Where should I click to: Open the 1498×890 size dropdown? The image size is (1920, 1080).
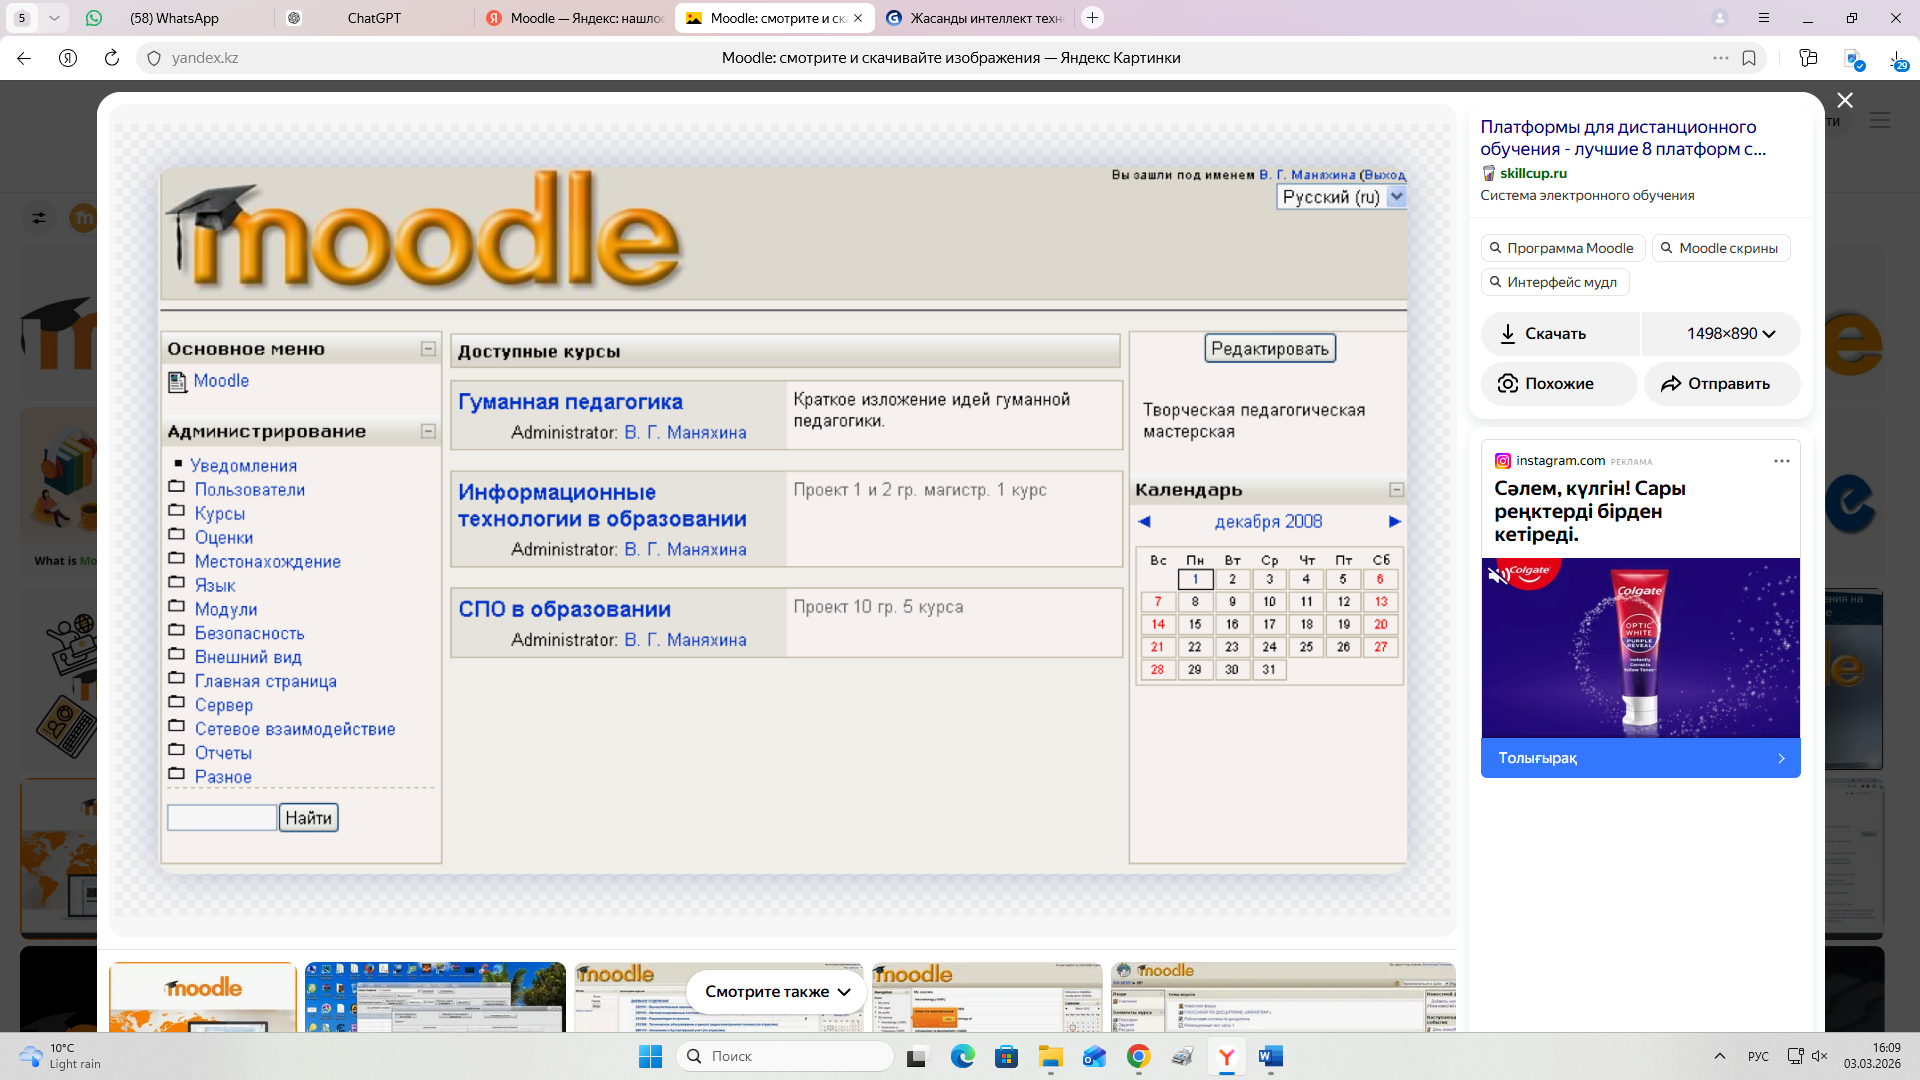(1730, 334)
